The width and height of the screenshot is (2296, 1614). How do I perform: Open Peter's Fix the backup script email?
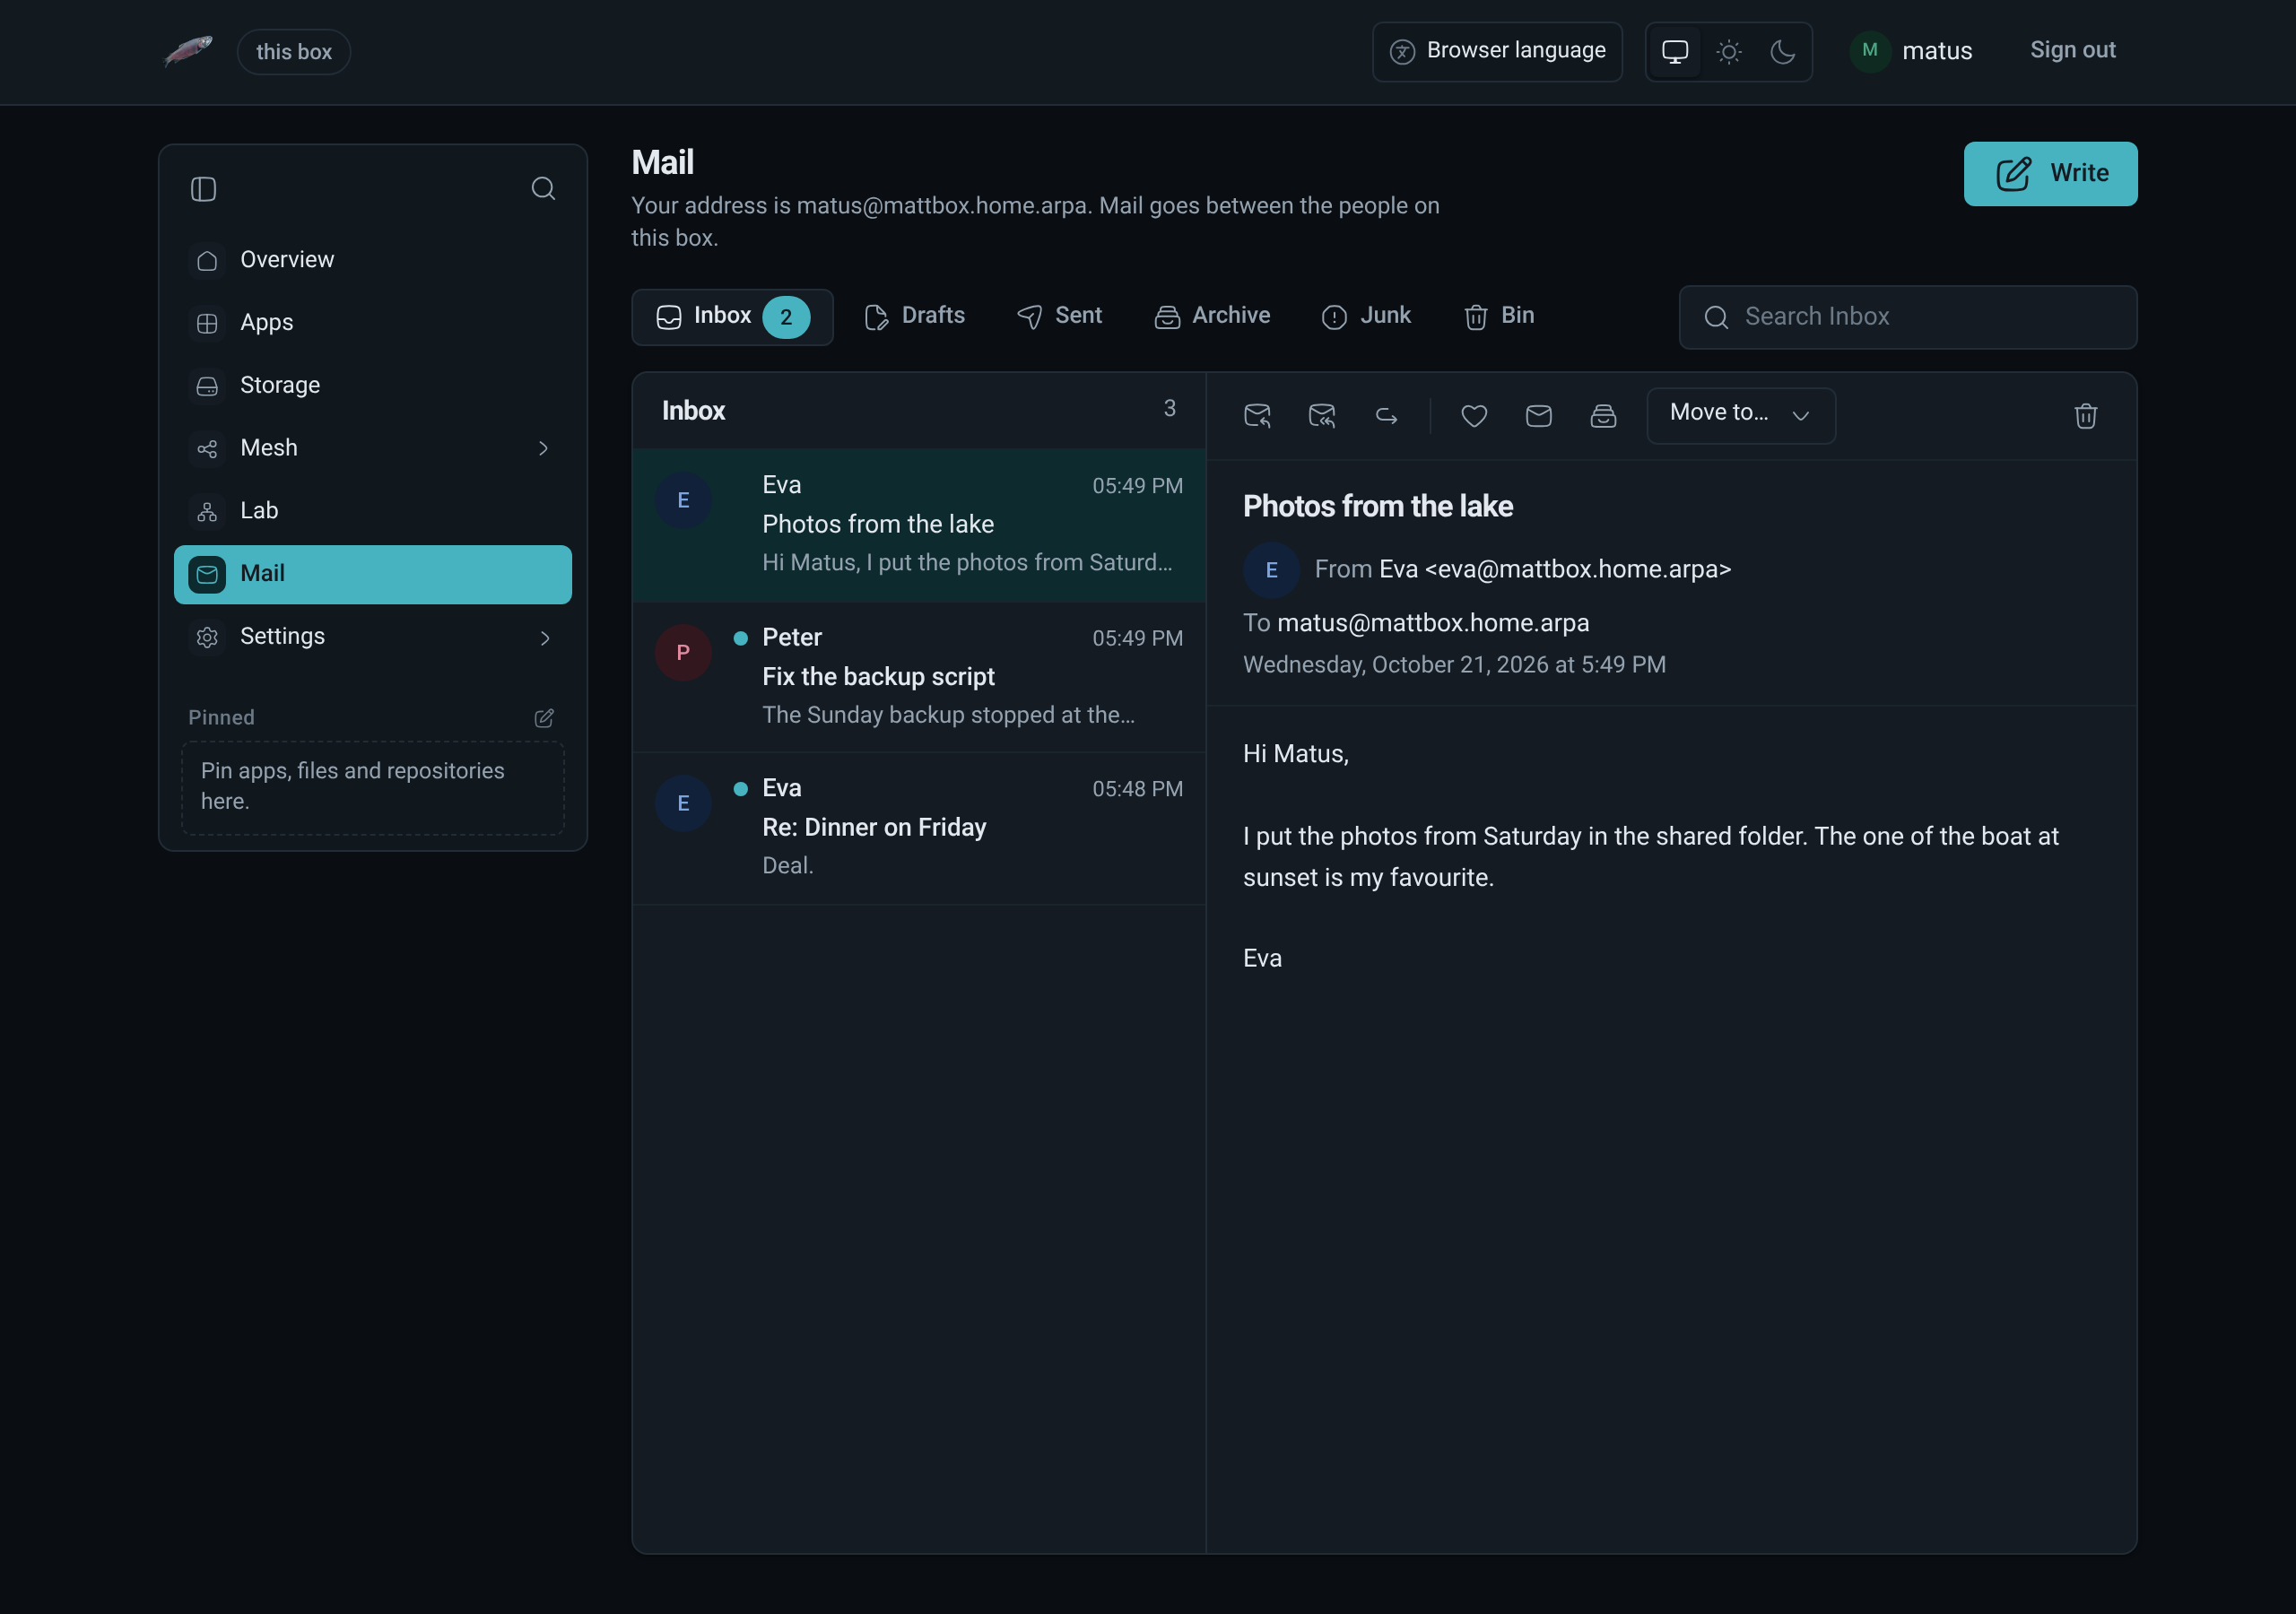919,677
